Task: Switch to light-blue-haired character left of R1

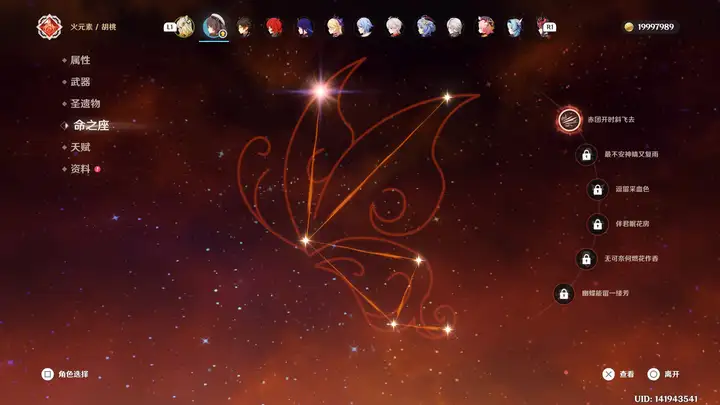Action: click(515, 27)
